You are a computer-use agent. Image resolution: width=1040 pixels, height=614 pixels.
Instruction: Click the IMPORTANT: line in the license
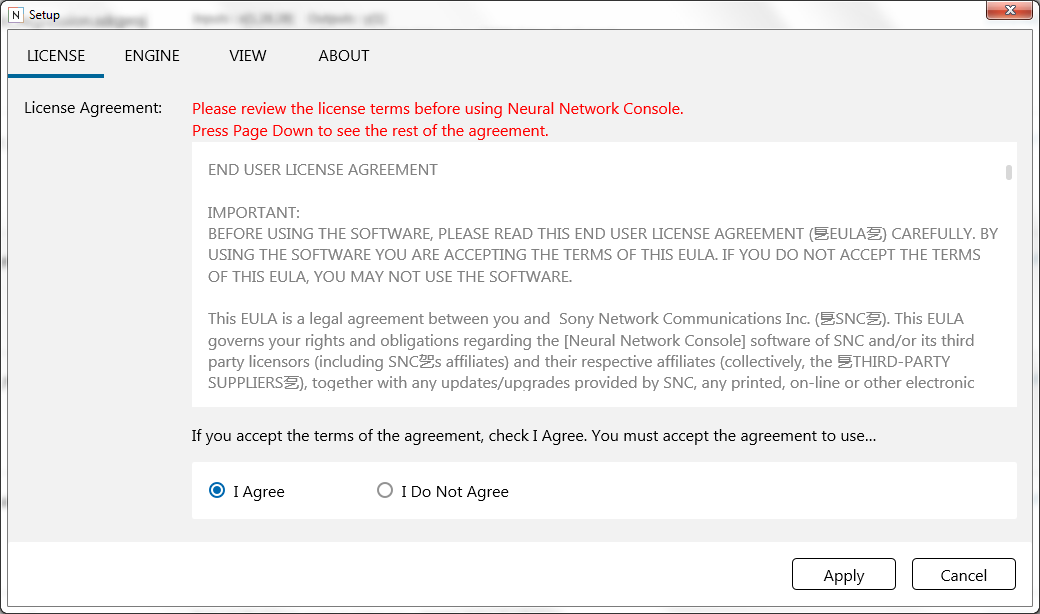tap(253, 213)
